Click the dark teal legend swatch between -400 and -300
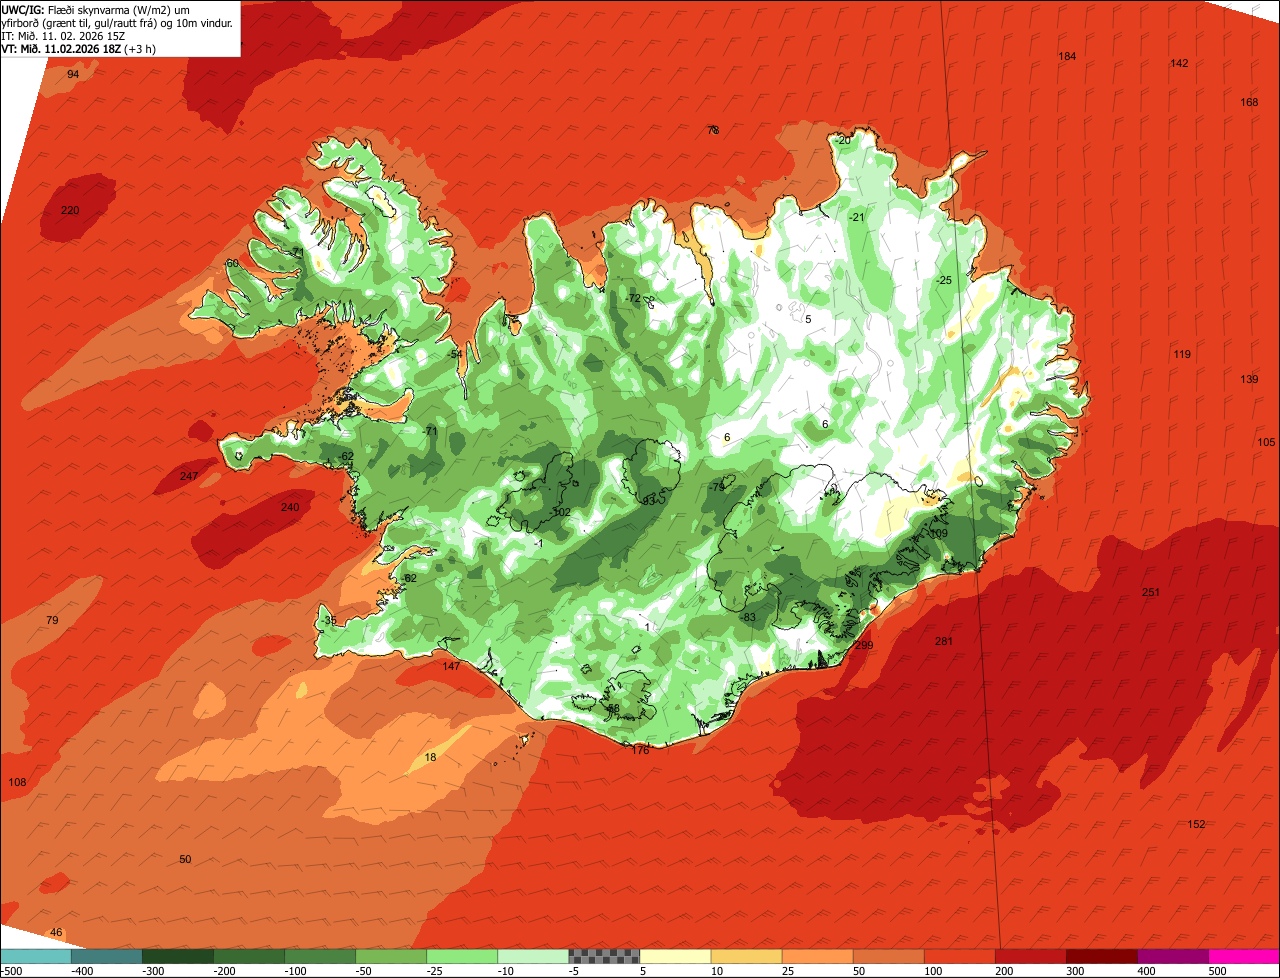 [x=106, y=956]
